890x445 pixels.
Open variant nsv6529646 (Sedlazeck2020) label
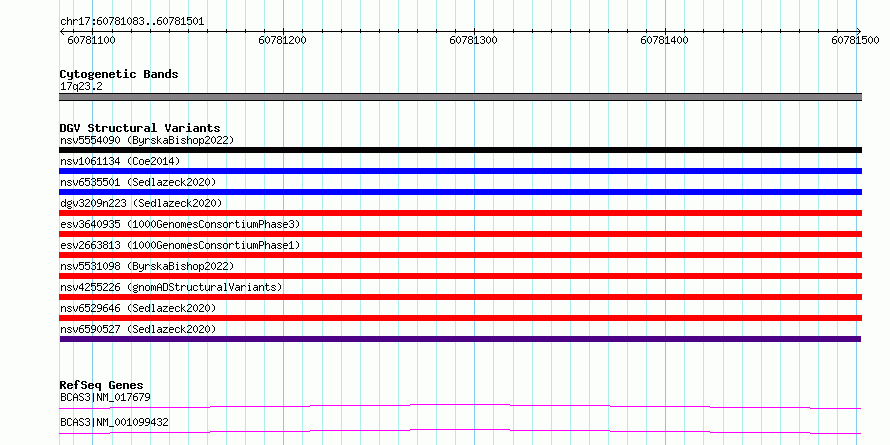click(x=138, y=308)
